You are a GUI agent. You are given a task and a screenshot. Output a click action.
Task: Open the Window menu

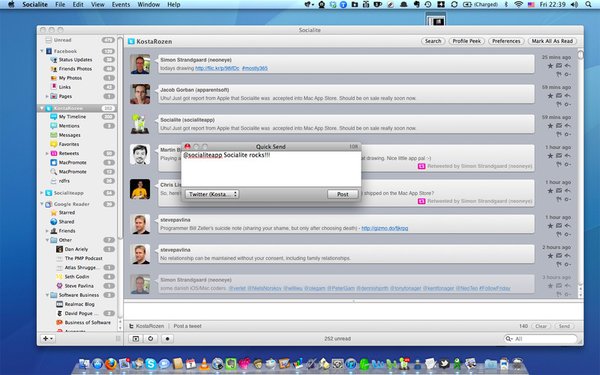pyautogui.click(x=148, y=5)
